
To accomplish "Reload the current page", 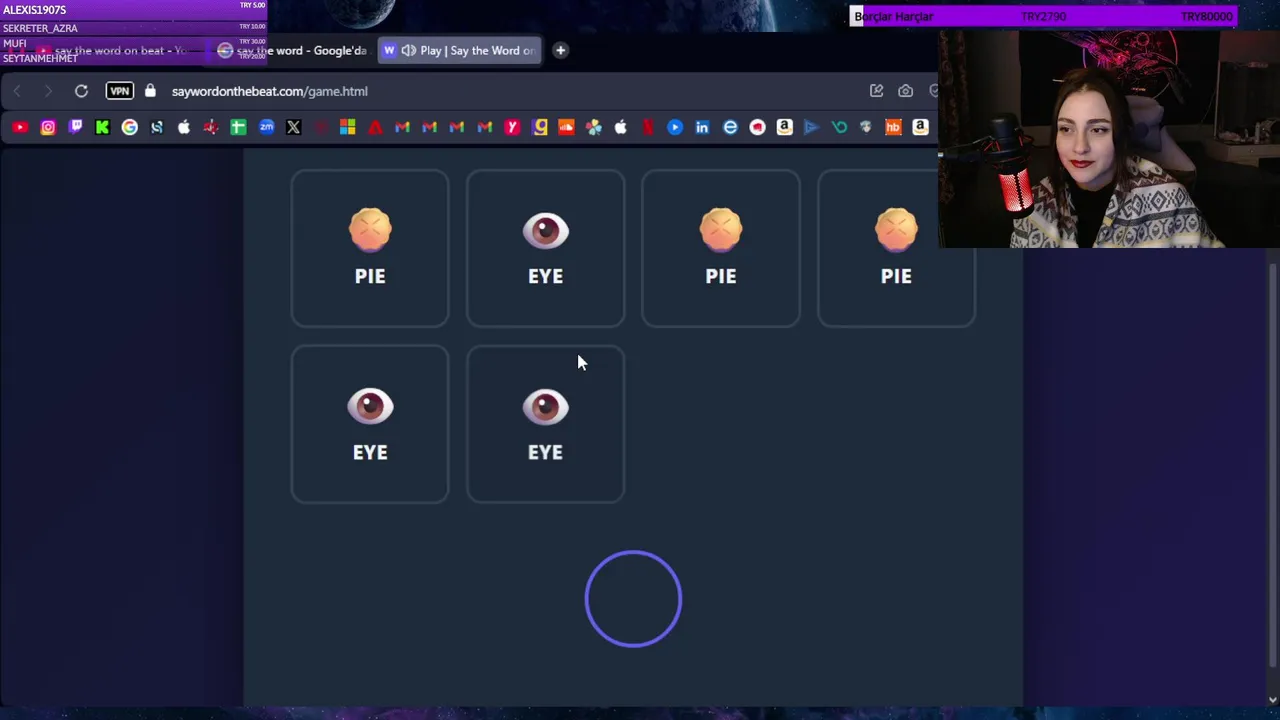I will point(81,91).
